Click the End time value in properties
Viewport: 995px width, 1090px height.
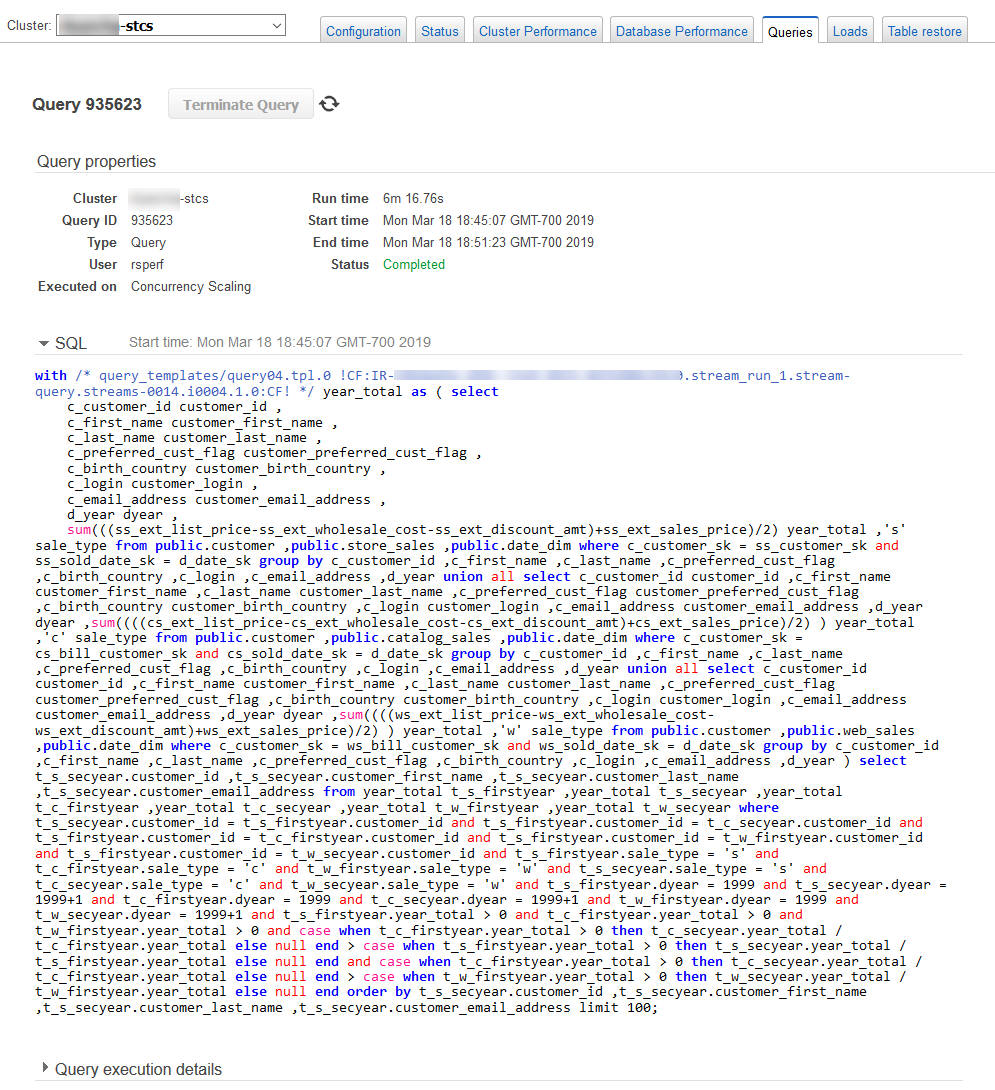(x=488, y=242)
